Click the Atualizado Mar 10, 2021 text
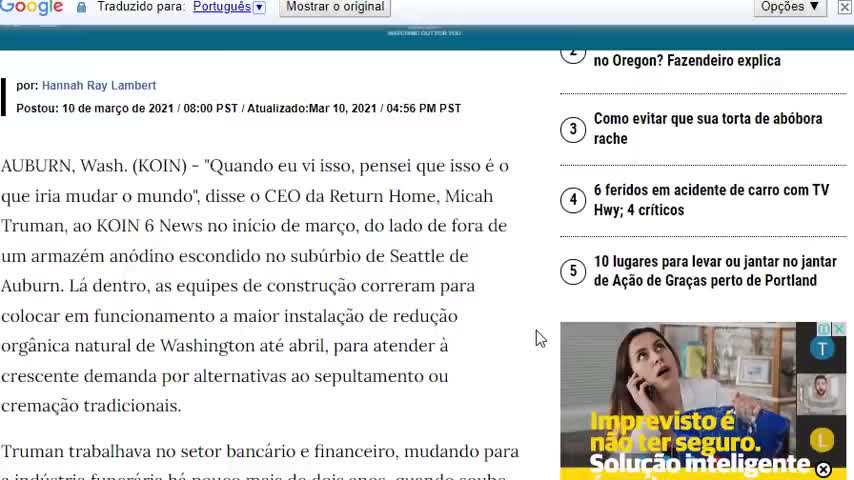The height and width of the screenshot is (480, 854). pyautogui.click(x=312, y=108)
